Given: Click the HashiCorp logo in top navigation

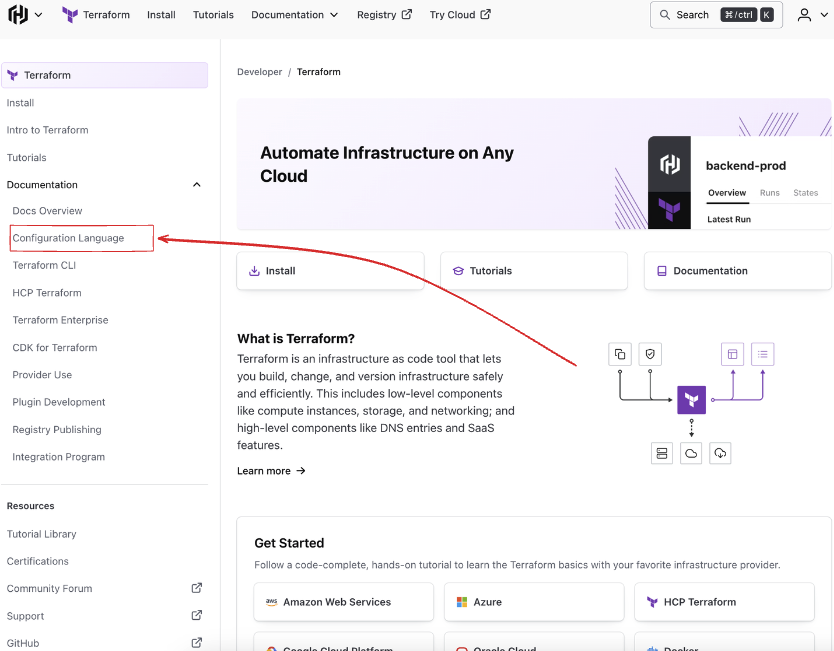Looking at the screenshot, I should tap(18, 15).
